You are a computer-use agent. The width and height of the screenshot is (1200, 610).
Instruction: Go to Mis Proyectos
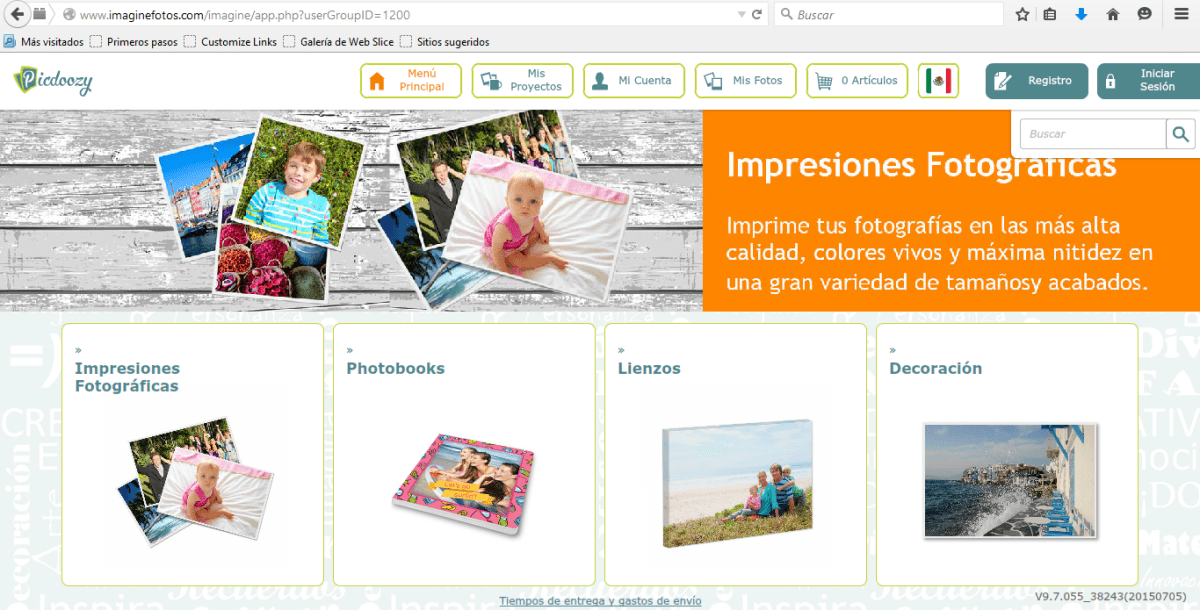[523, 81]
